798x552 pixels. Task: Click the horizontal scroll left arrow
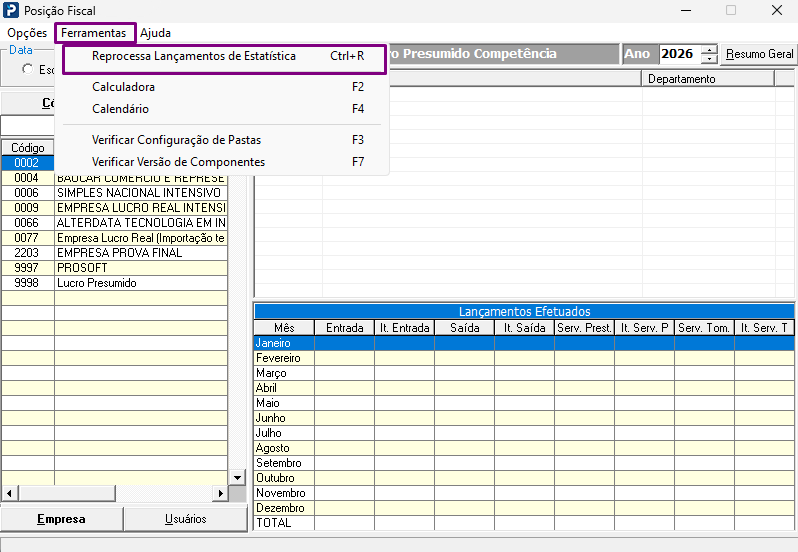tap(9, 493)
